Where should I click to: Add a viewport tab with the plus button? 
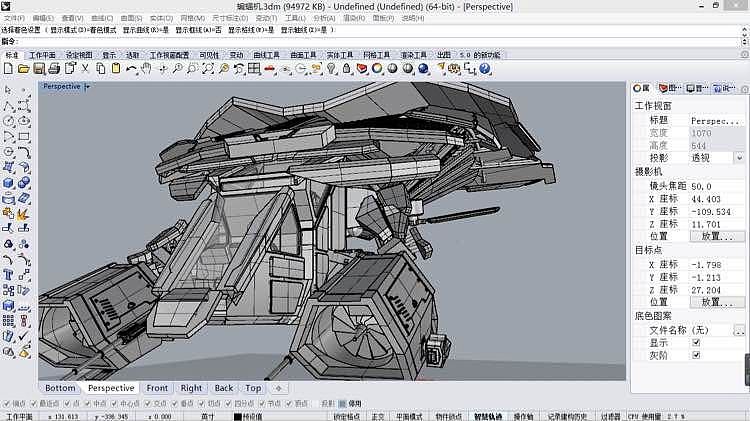279,388
